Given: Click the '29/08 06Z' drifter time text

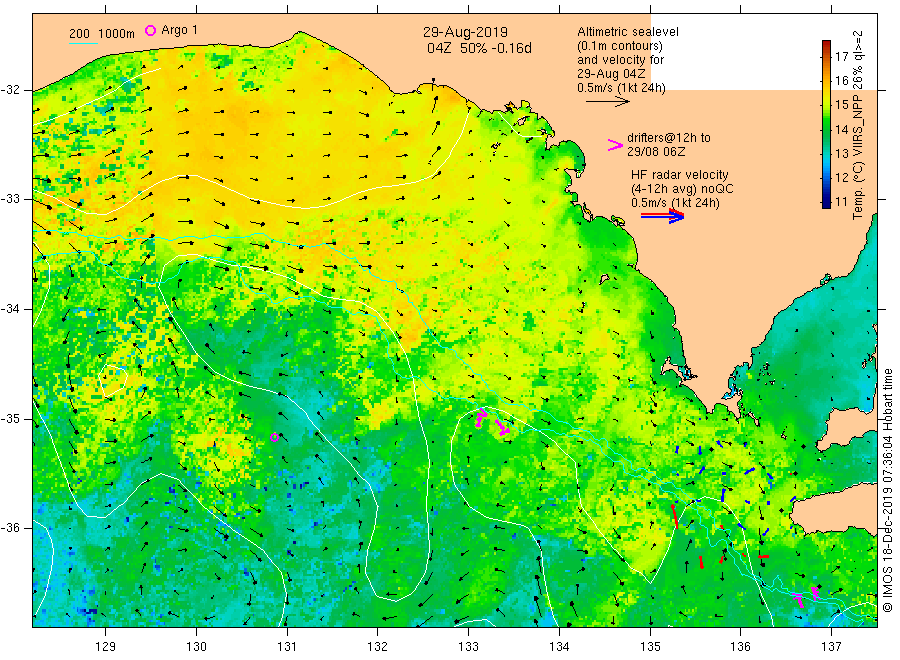Looking at the screenshot, I should click(x=656, y=152).
